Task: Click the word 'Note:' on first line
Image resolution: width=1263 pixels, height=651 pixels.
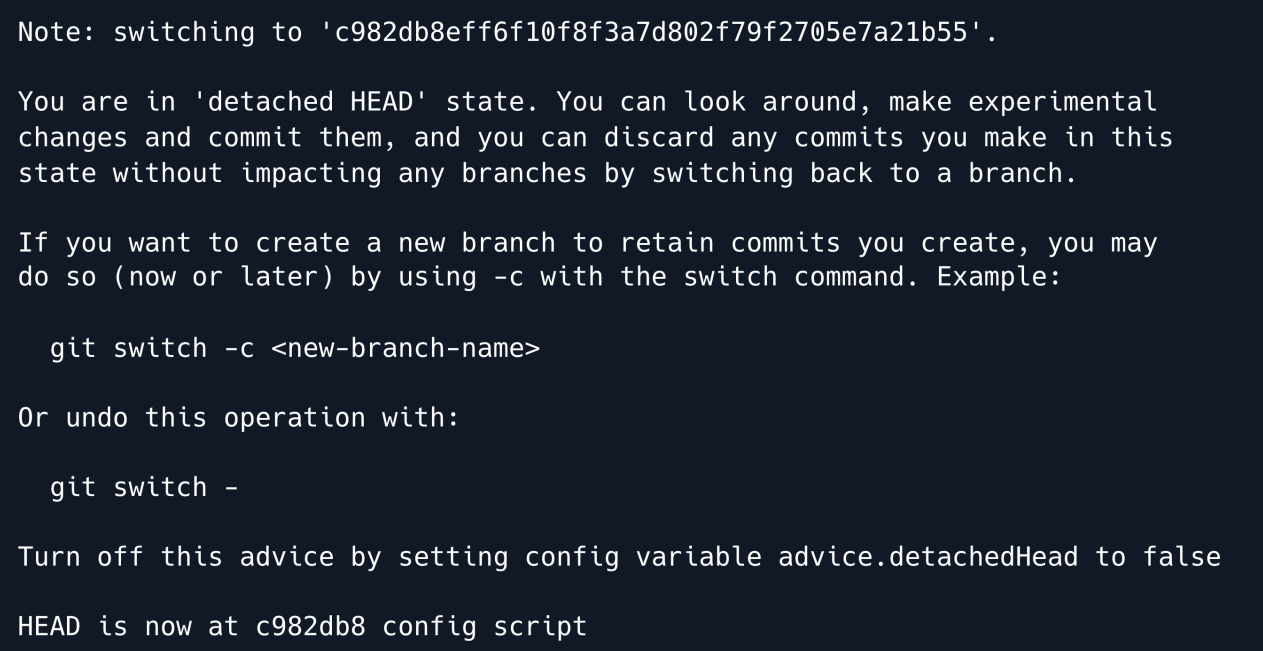Action: click(x=58, y=32)
